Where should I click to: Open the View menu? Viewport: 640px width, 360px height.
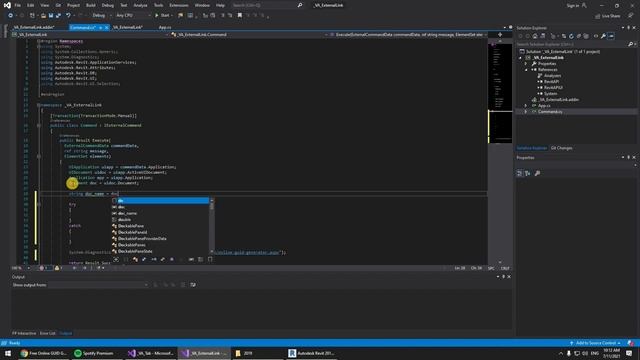tap(44, 5)
